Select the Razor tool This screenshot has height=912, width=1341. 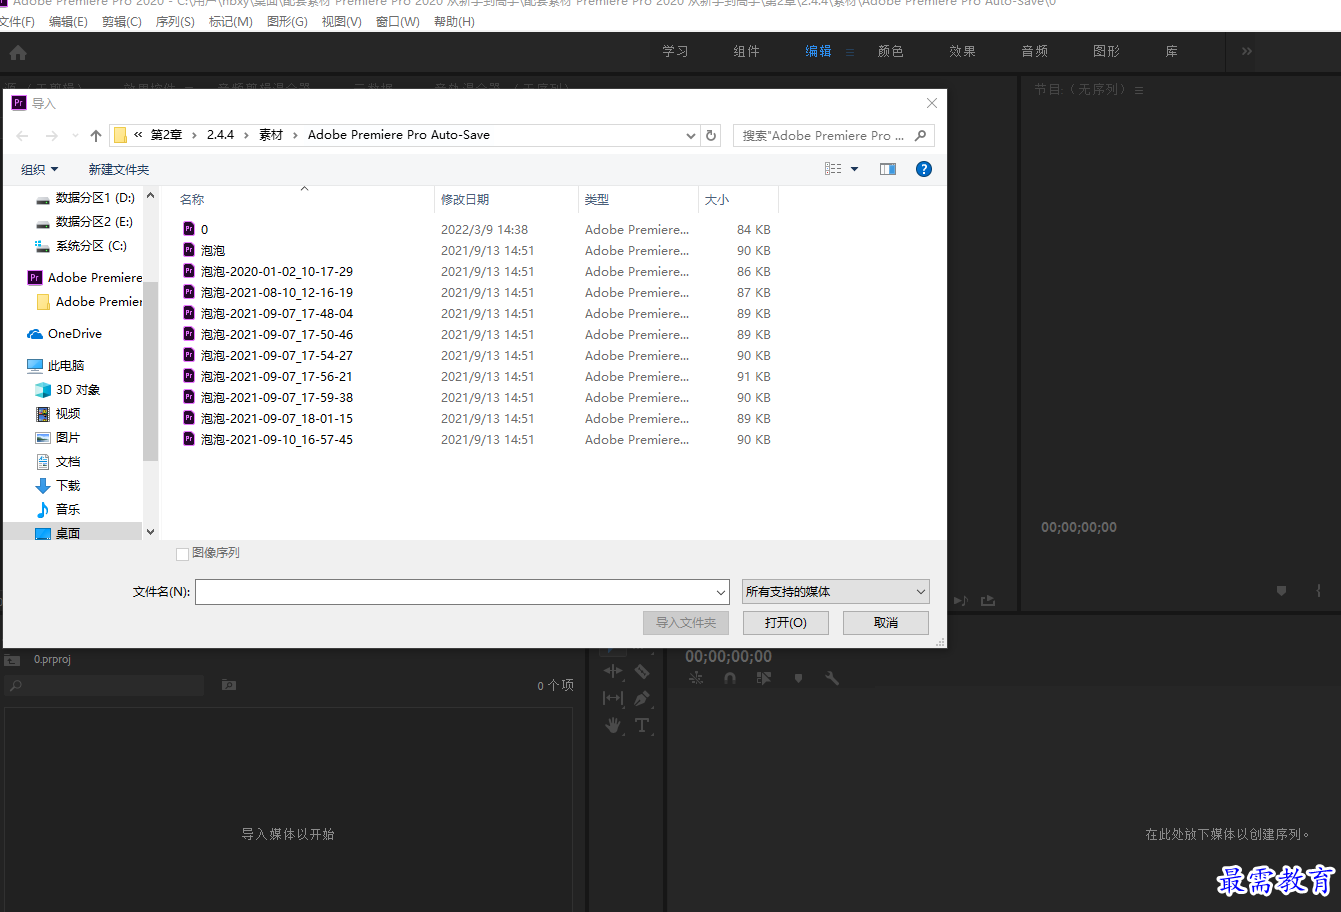pyautogui.click(x=642, y=671)
